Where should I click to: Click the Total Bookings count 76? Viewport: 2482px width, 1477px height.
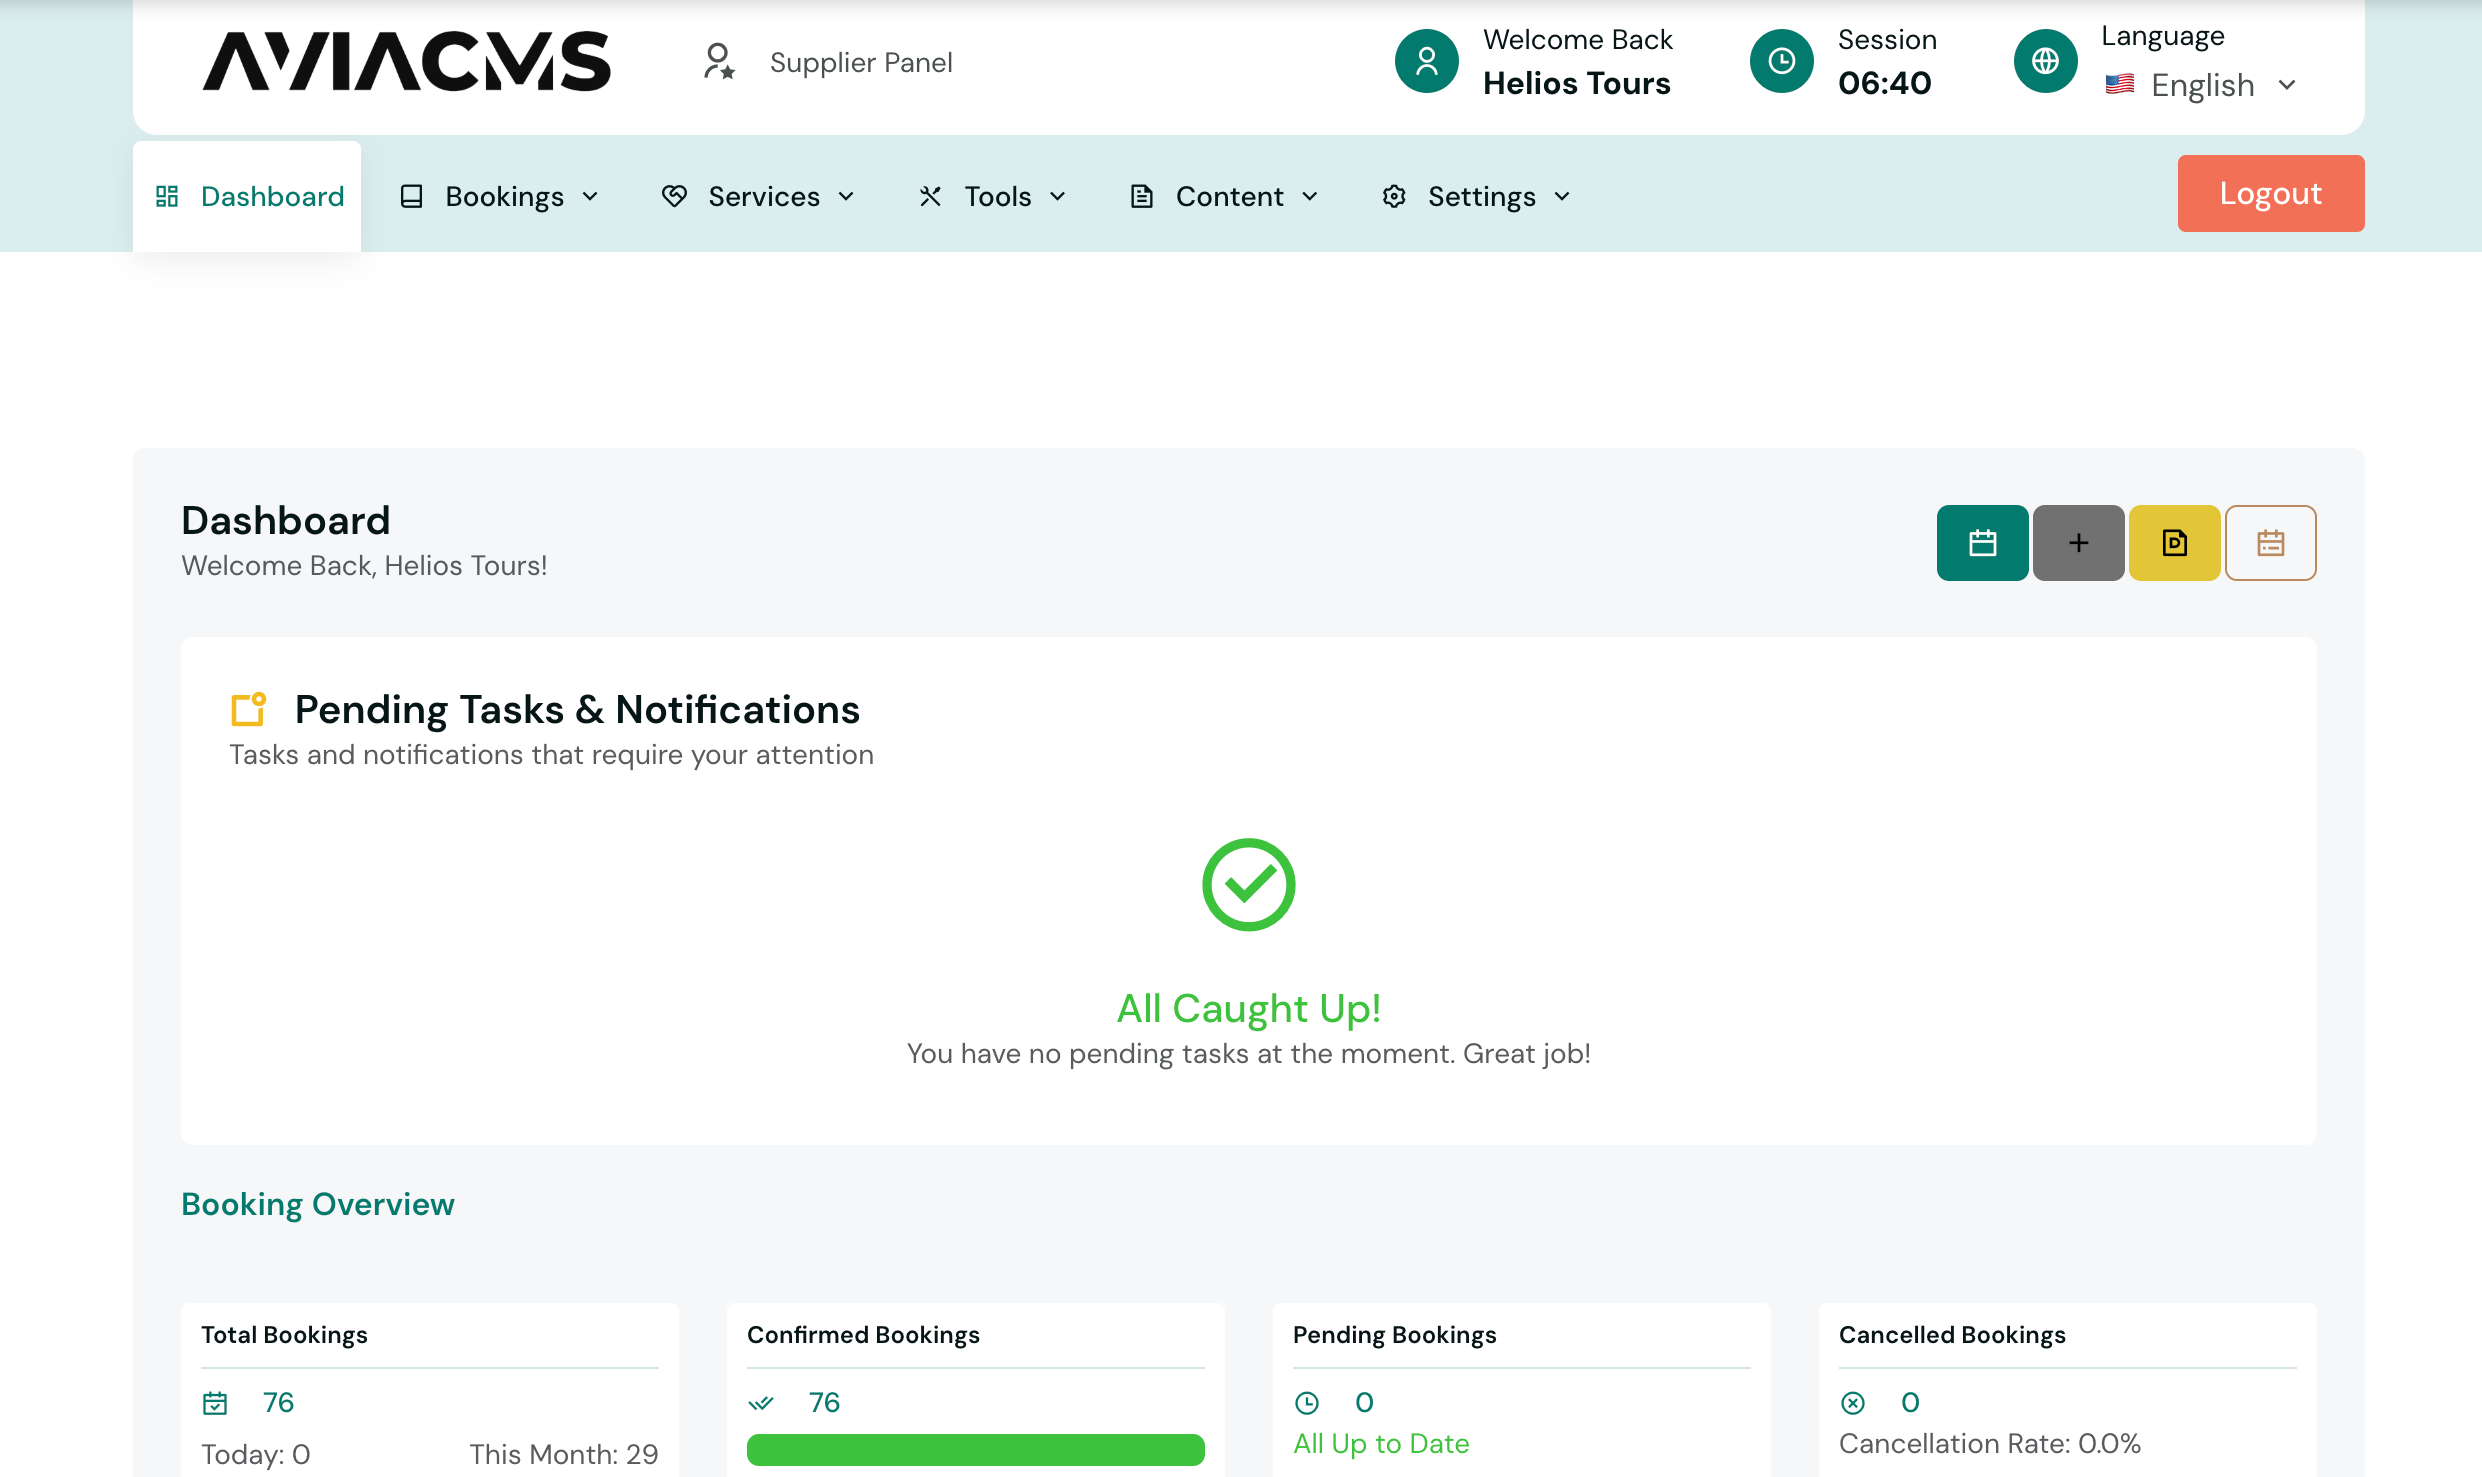pyautogui.click(x=278, y=1402)
